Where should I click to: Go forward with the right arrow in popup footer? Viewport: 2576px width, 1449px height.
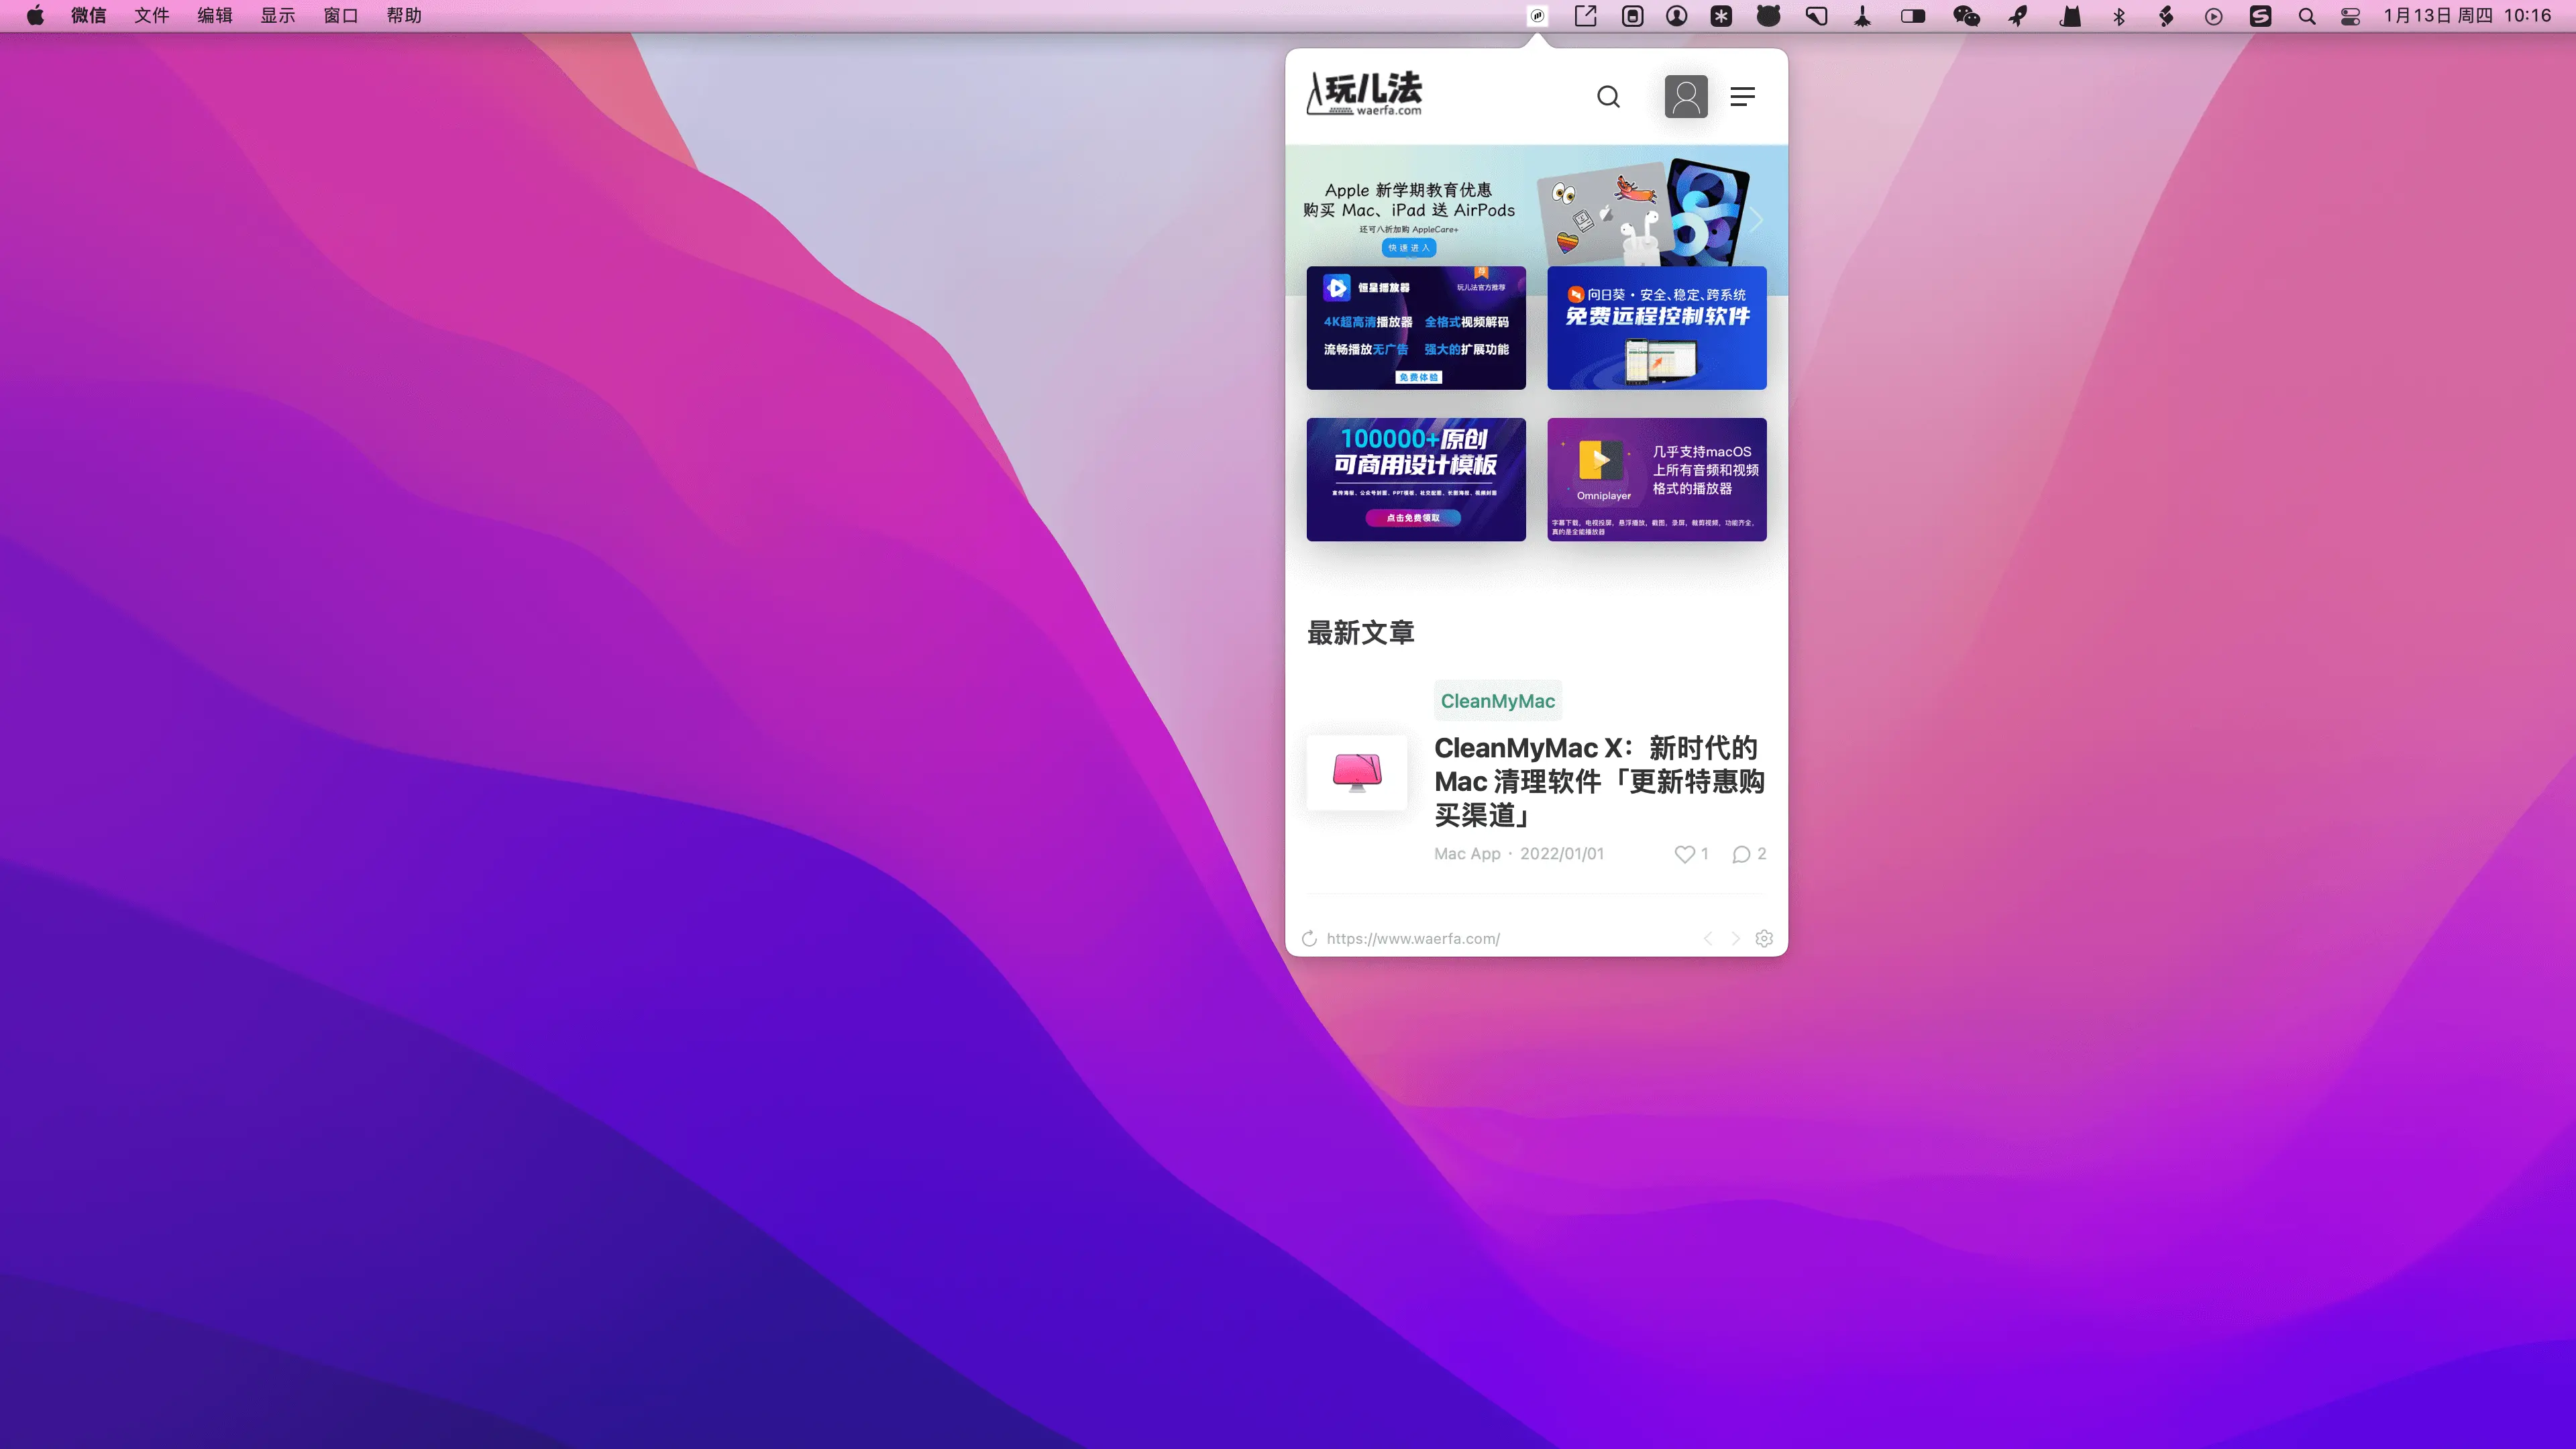1736,938
